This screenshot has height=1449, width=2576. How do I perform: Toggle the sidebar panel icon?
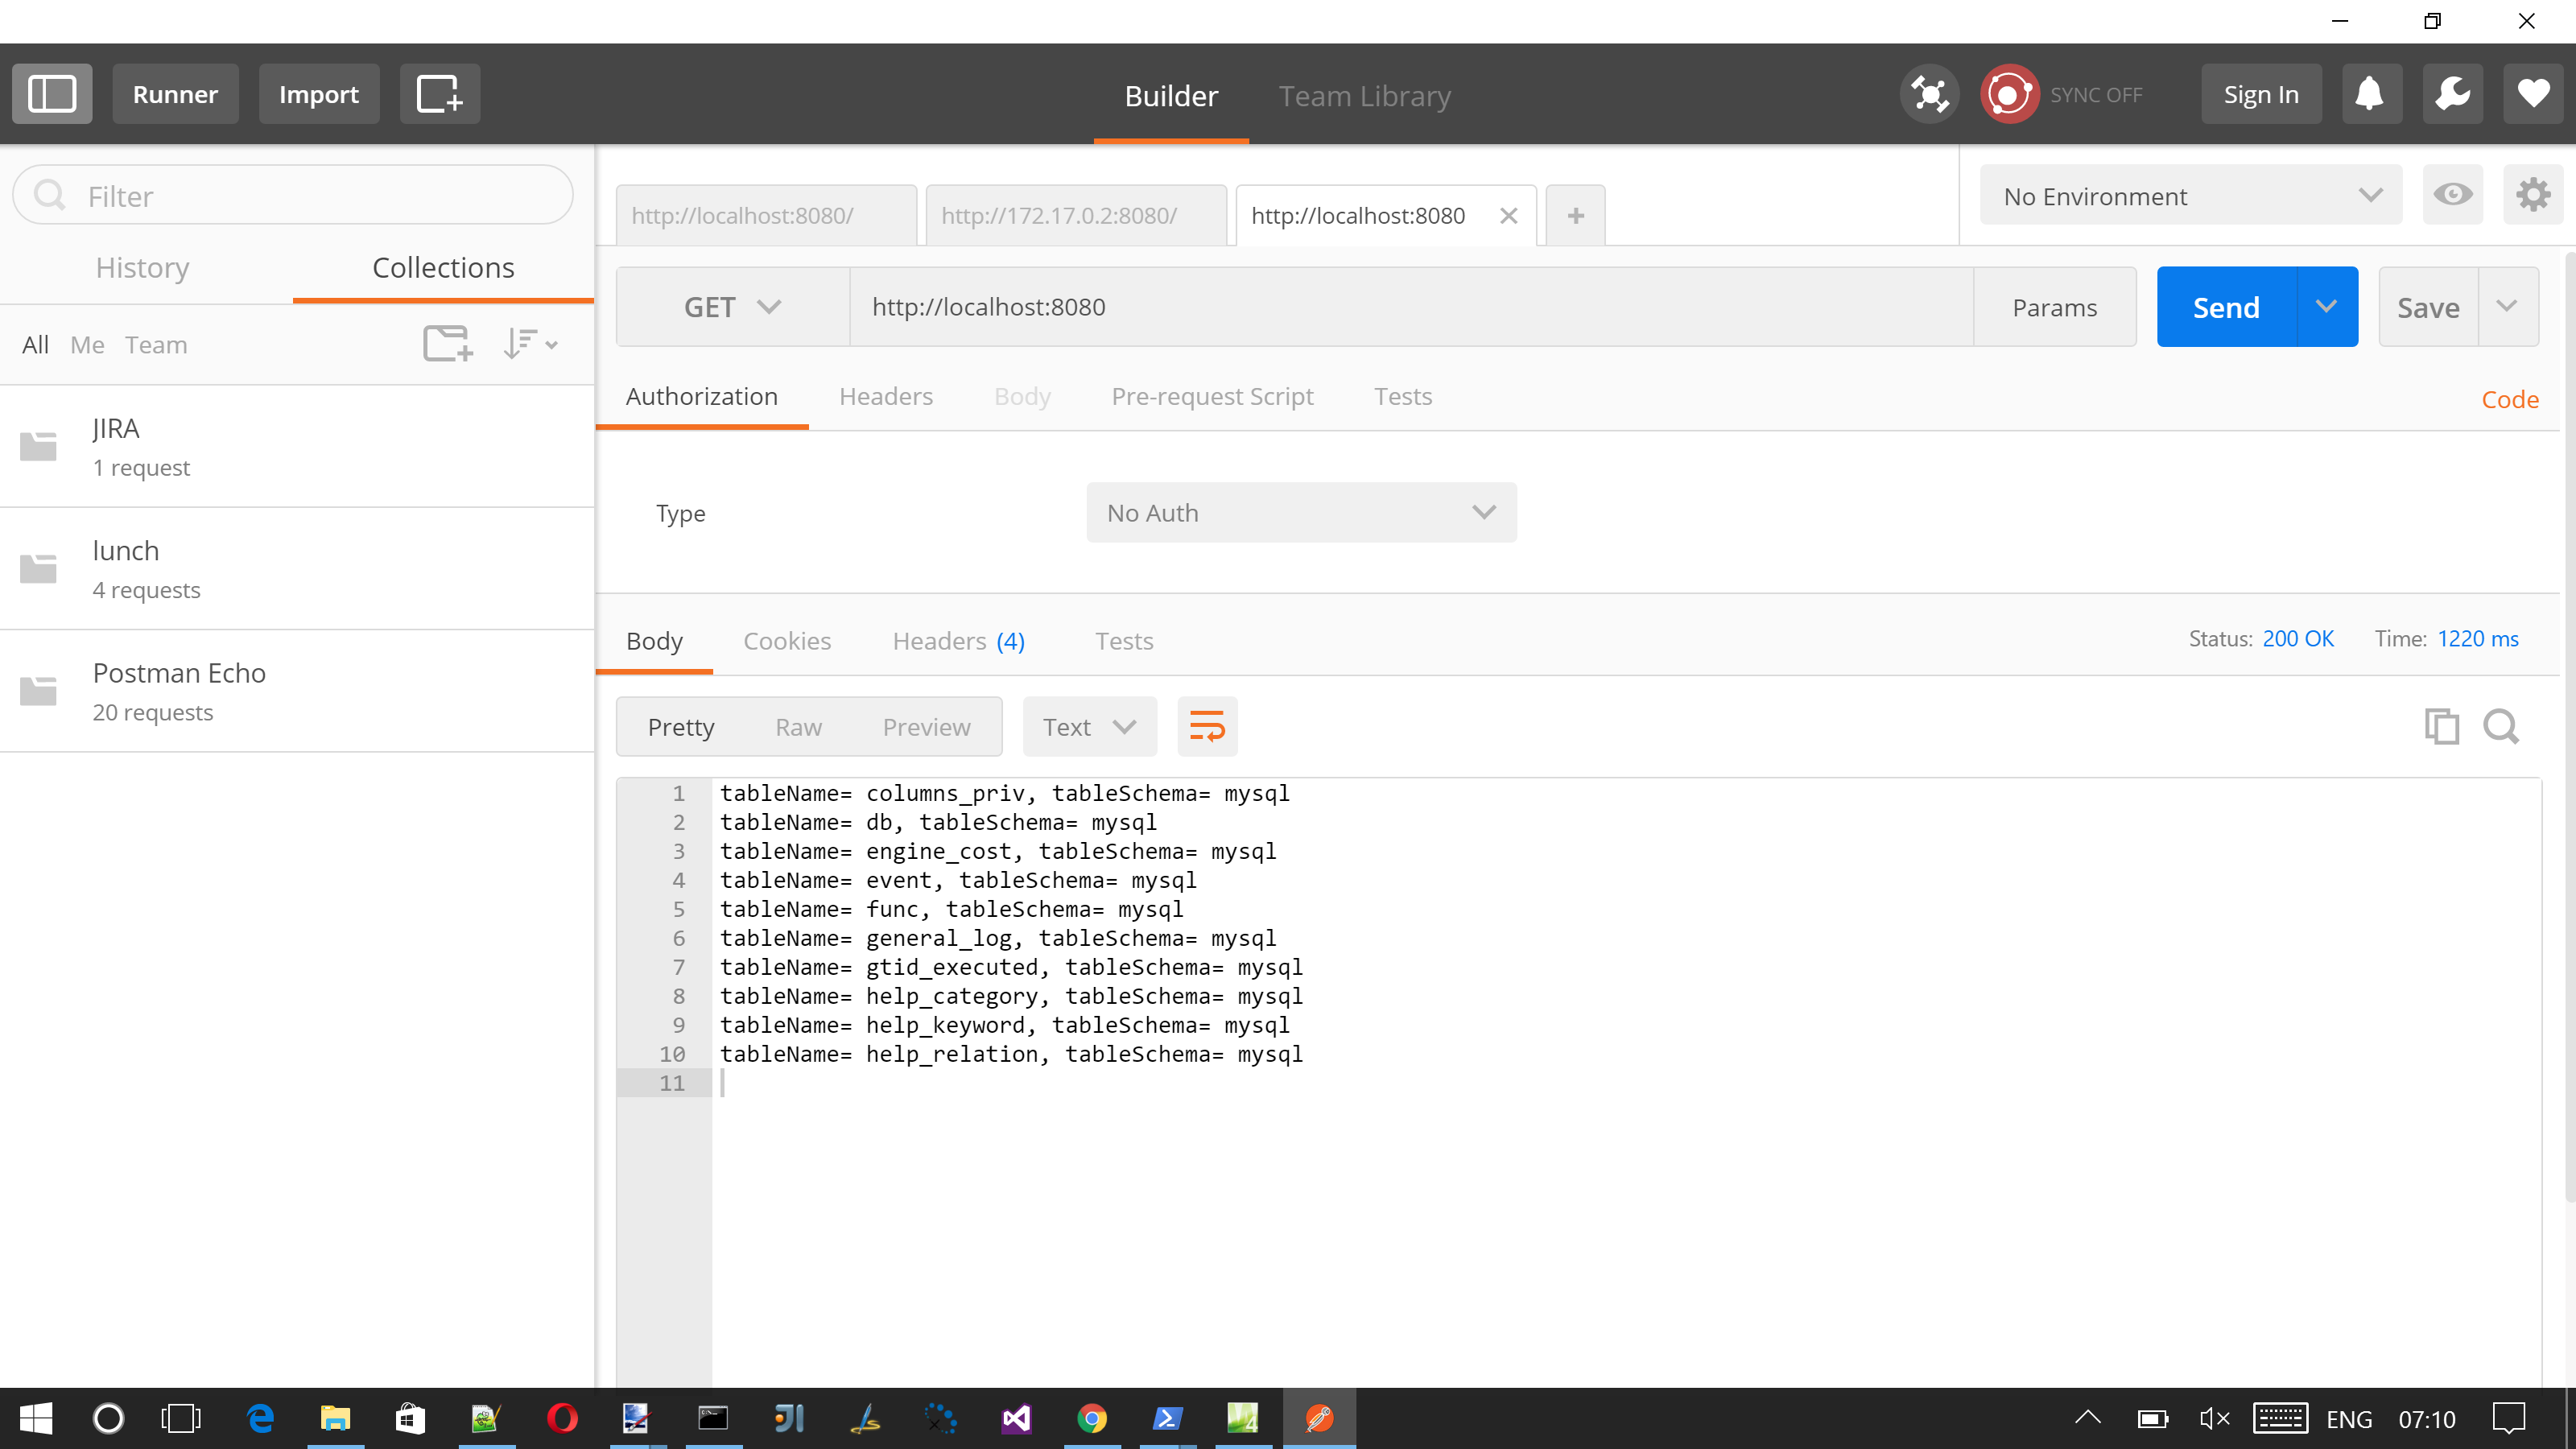click(x=52, y=94)
